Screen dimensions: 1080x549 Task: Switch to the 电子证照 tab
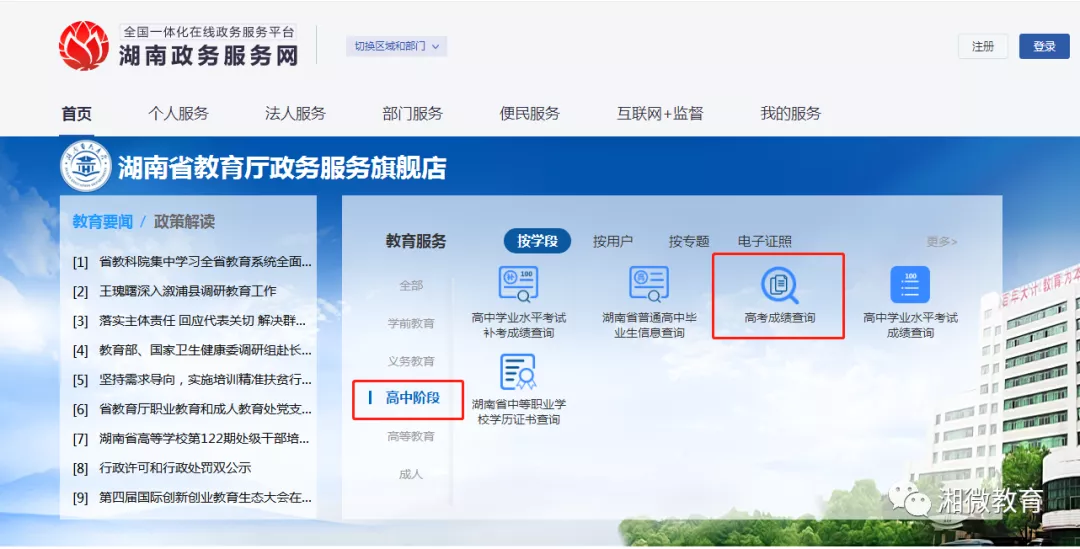pyautogui.click(x=764, y=241)
